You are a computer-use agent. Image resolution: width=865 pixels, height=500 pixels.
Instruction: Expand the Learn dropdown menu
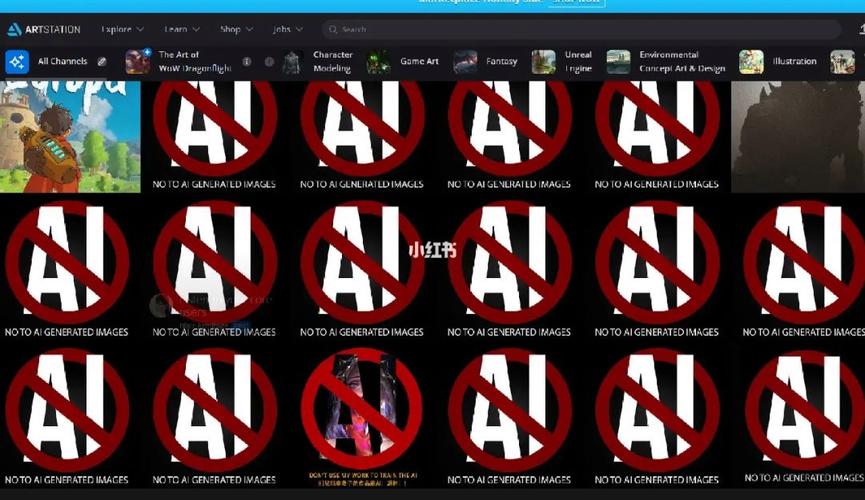[181, 29]
